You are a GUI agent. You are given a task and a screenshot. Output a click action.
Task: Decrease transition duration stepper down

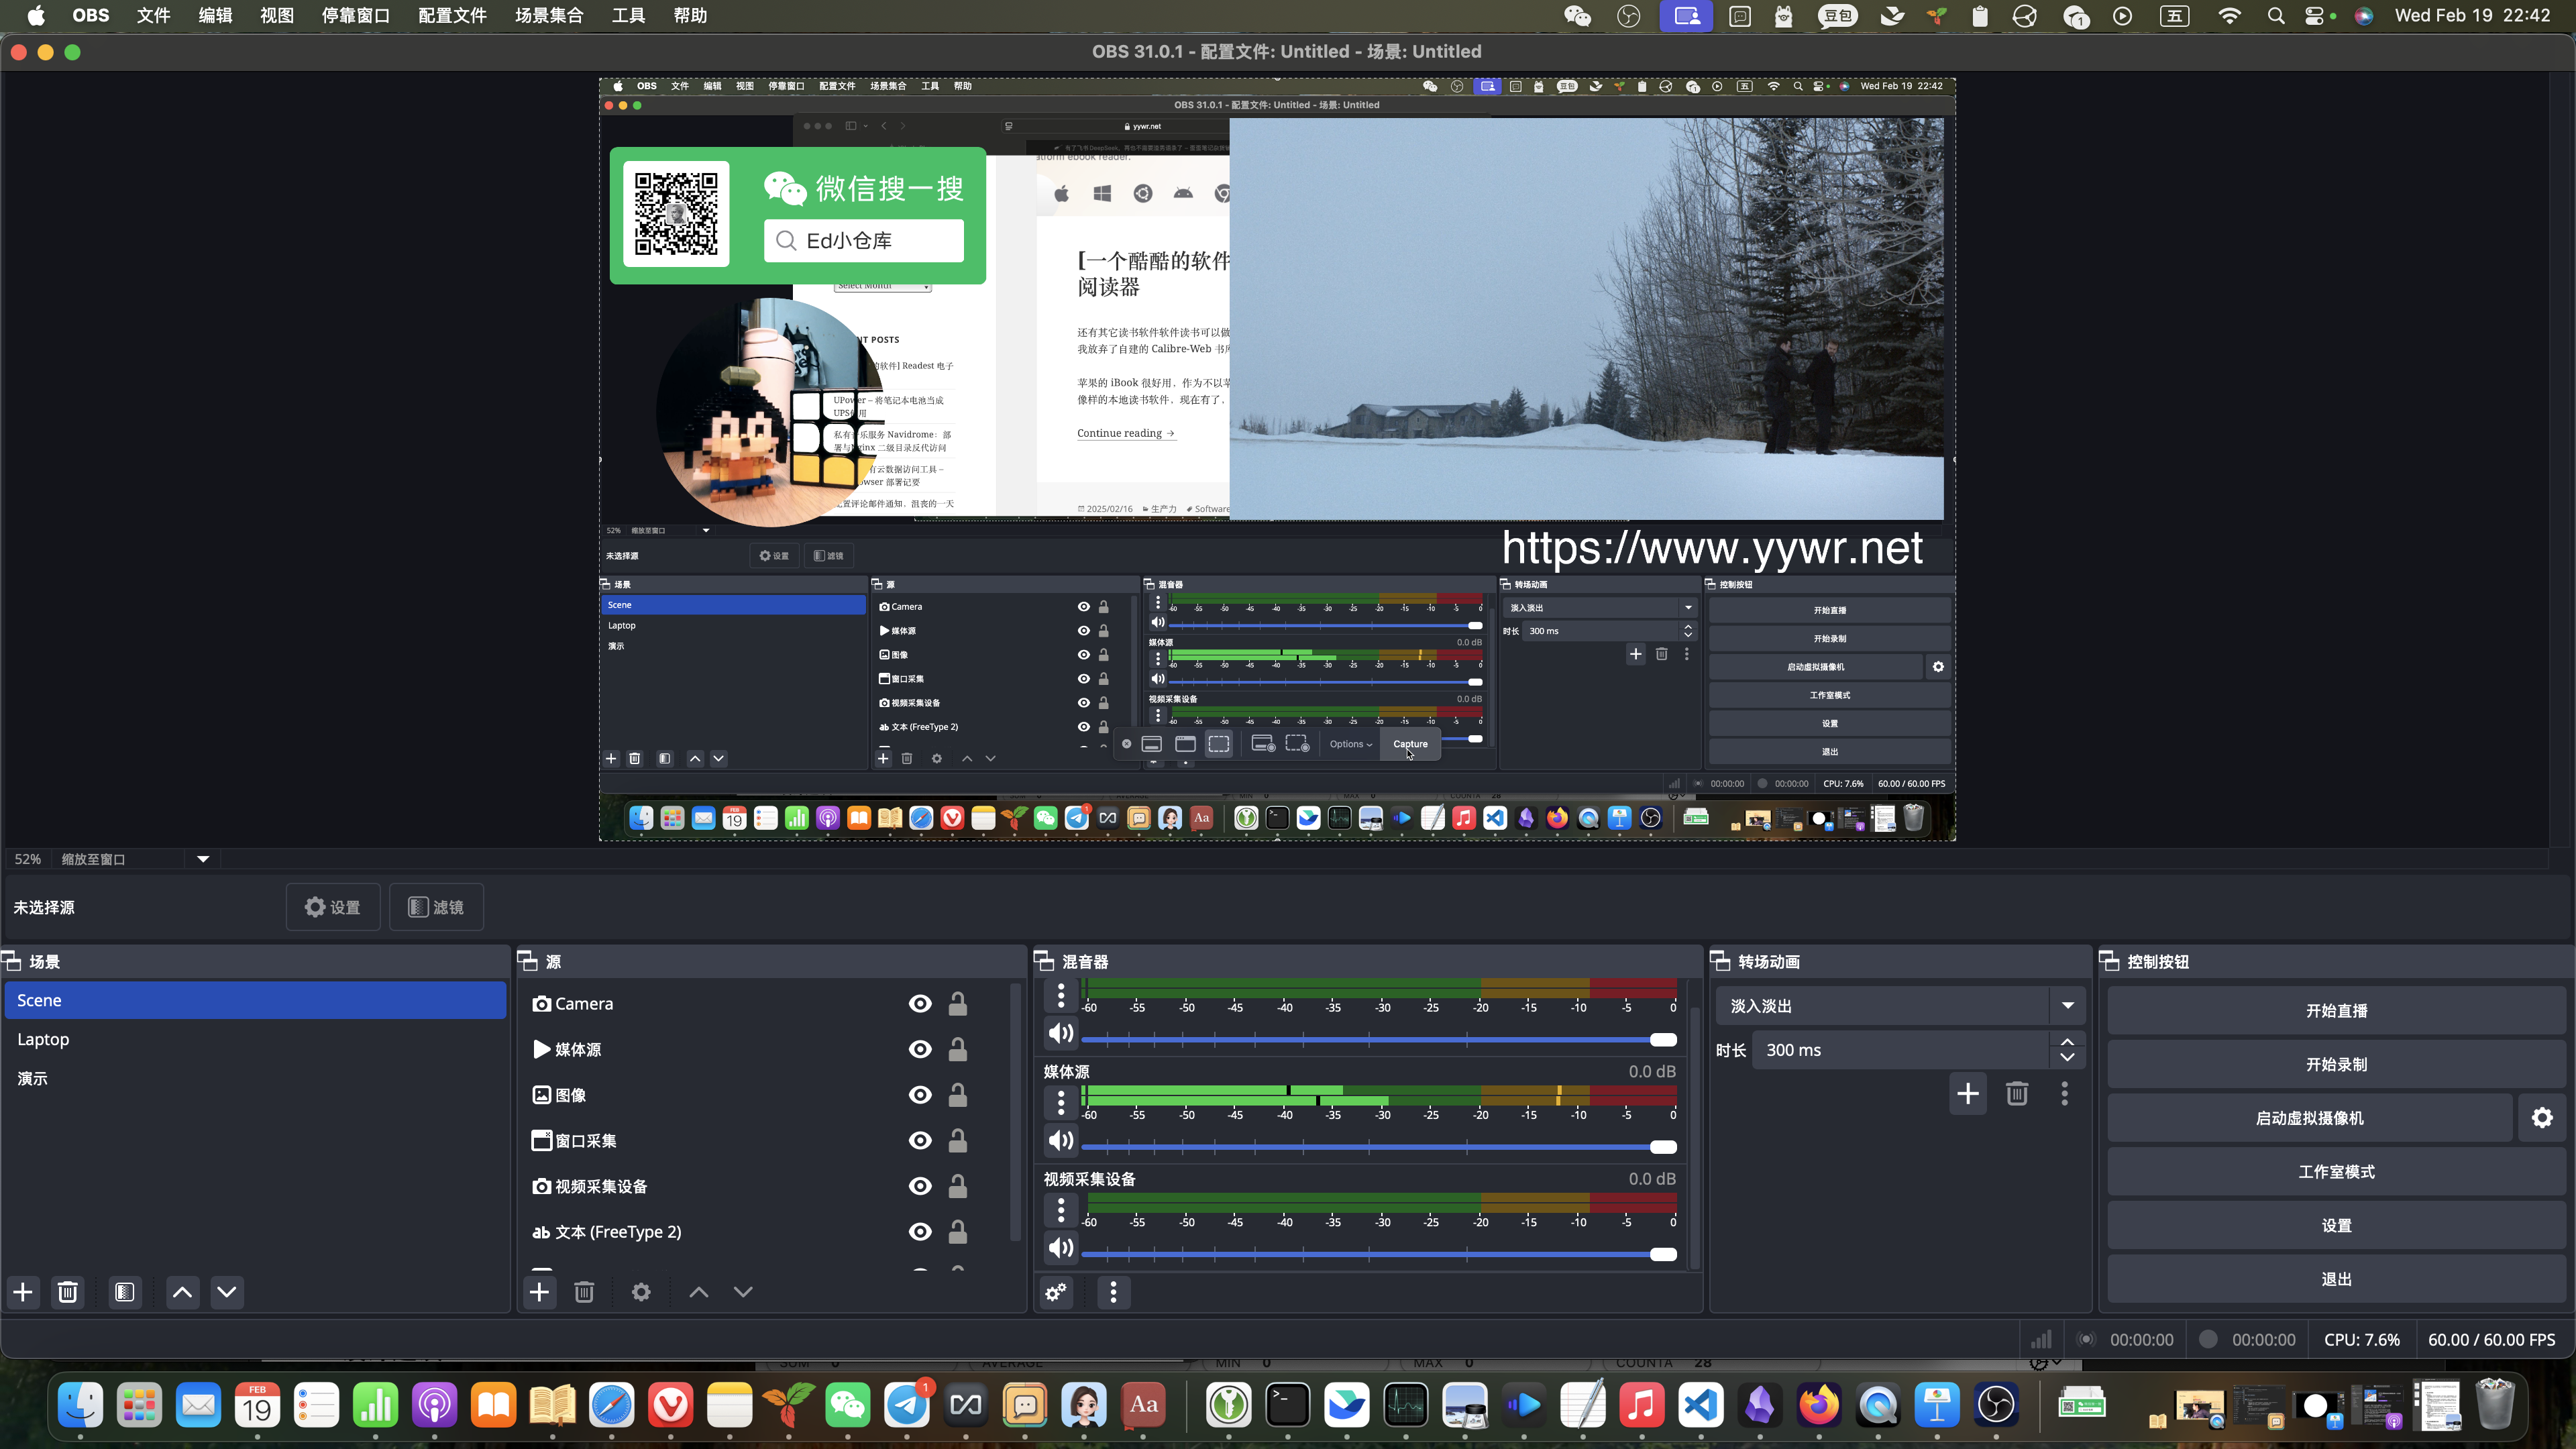click(2067, 1058)
